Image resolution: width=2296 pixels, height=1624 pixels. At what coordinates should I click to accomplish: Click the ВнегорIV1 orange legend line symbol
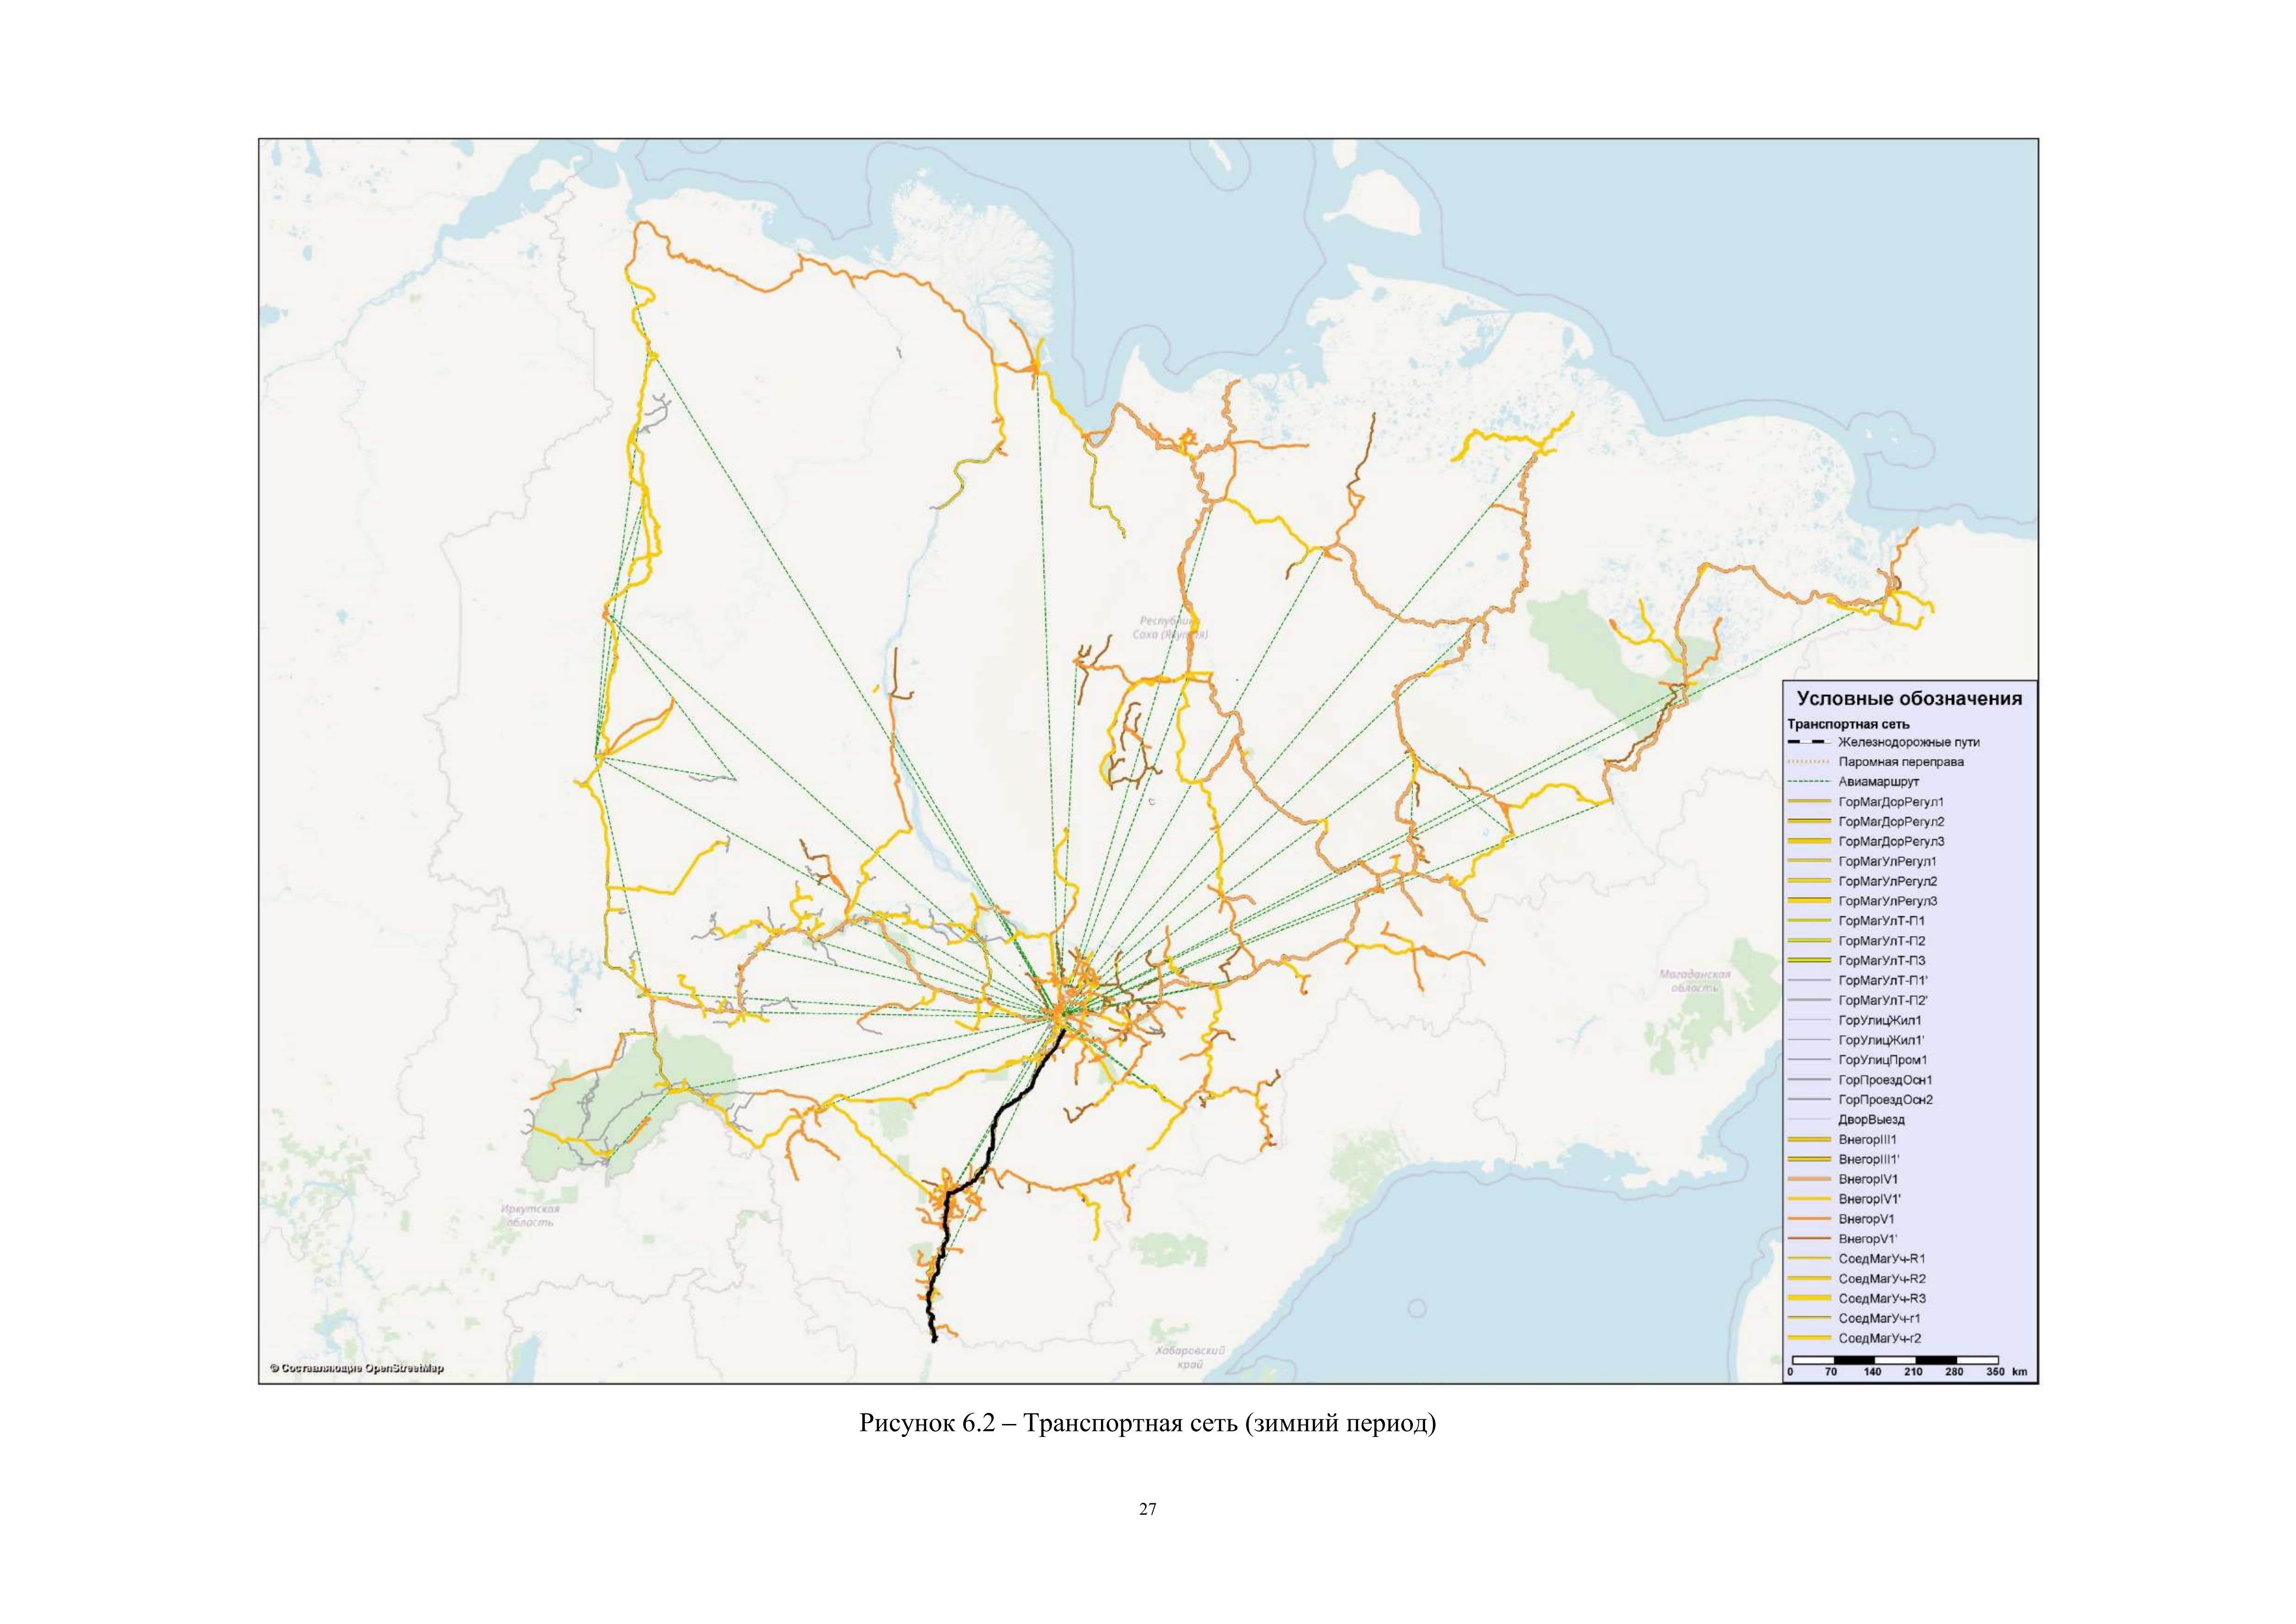1809,1179
